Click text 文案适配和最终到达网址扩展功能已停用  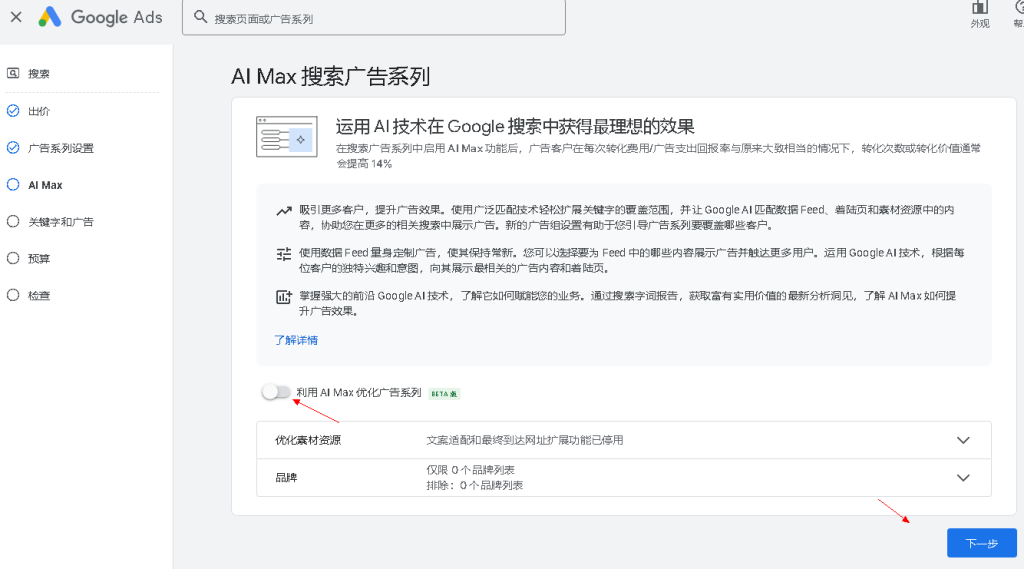(524, 440)
